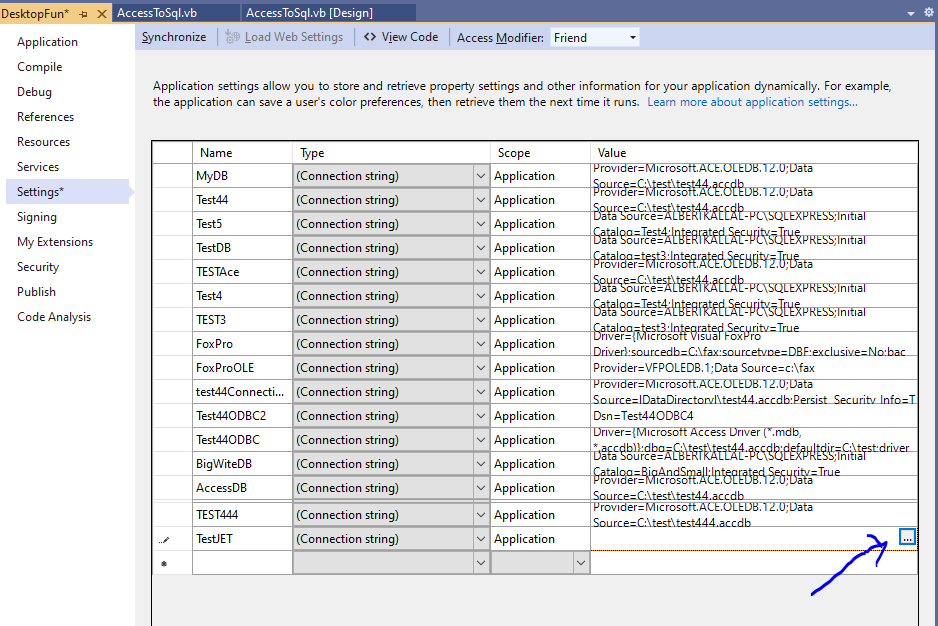Click the Synchronize button
Viewport: 938px width, 626px height.
pos(173,37)
